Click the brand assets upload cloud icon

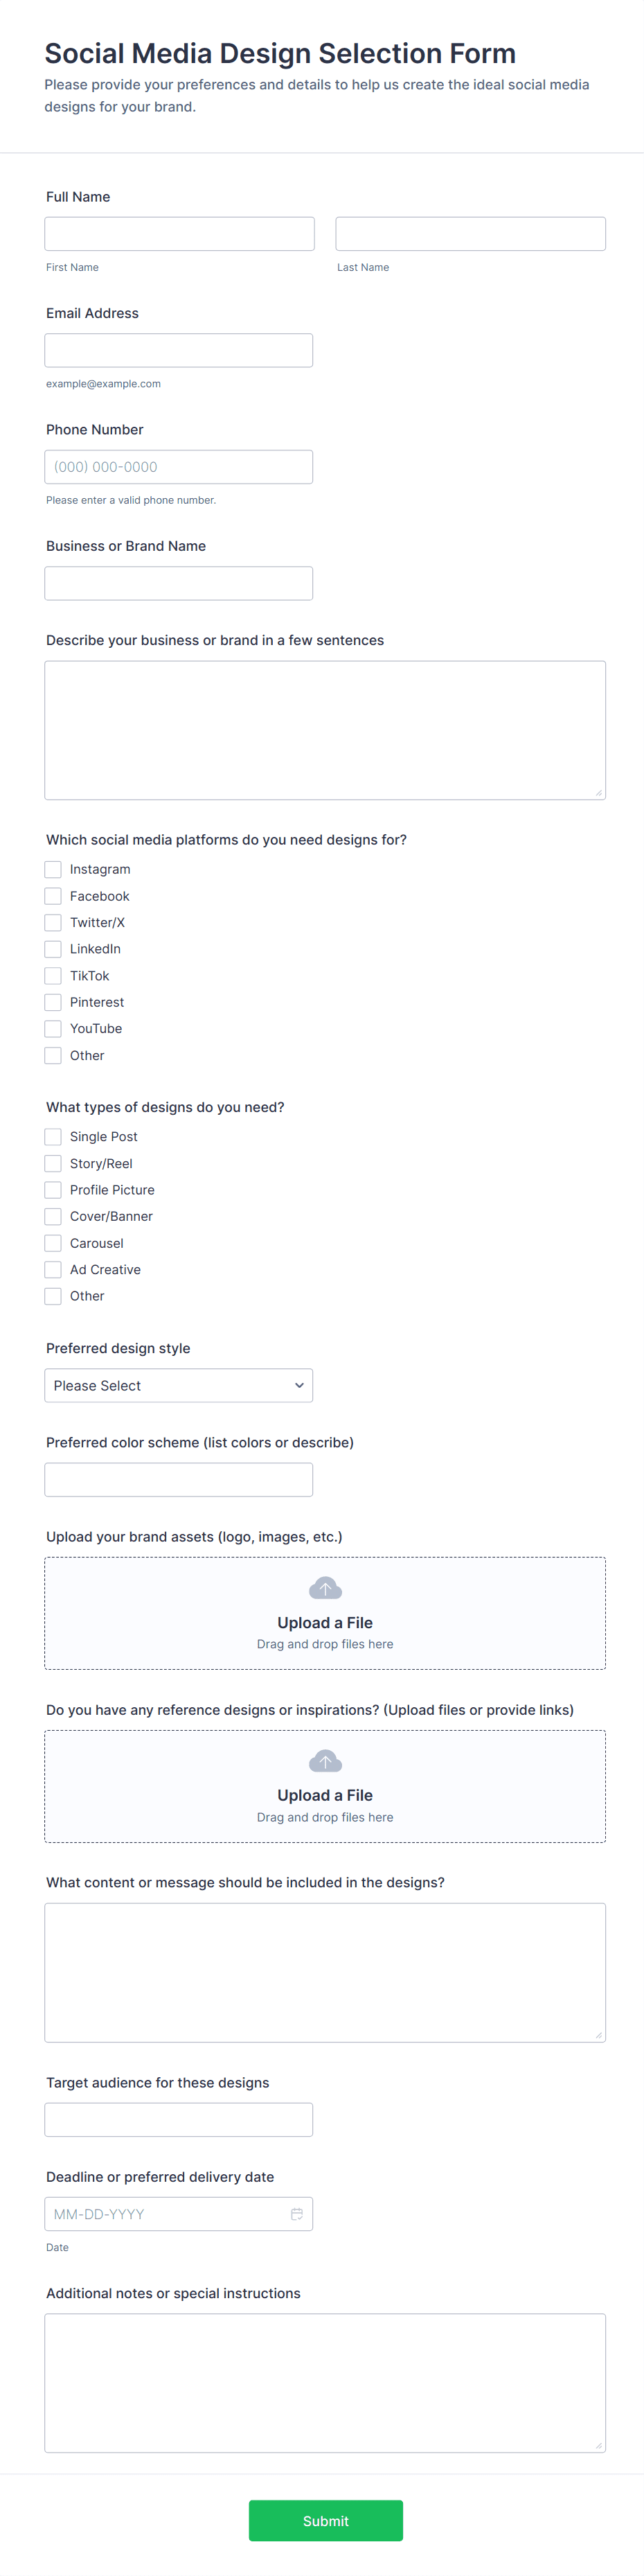pos(325,1588)
